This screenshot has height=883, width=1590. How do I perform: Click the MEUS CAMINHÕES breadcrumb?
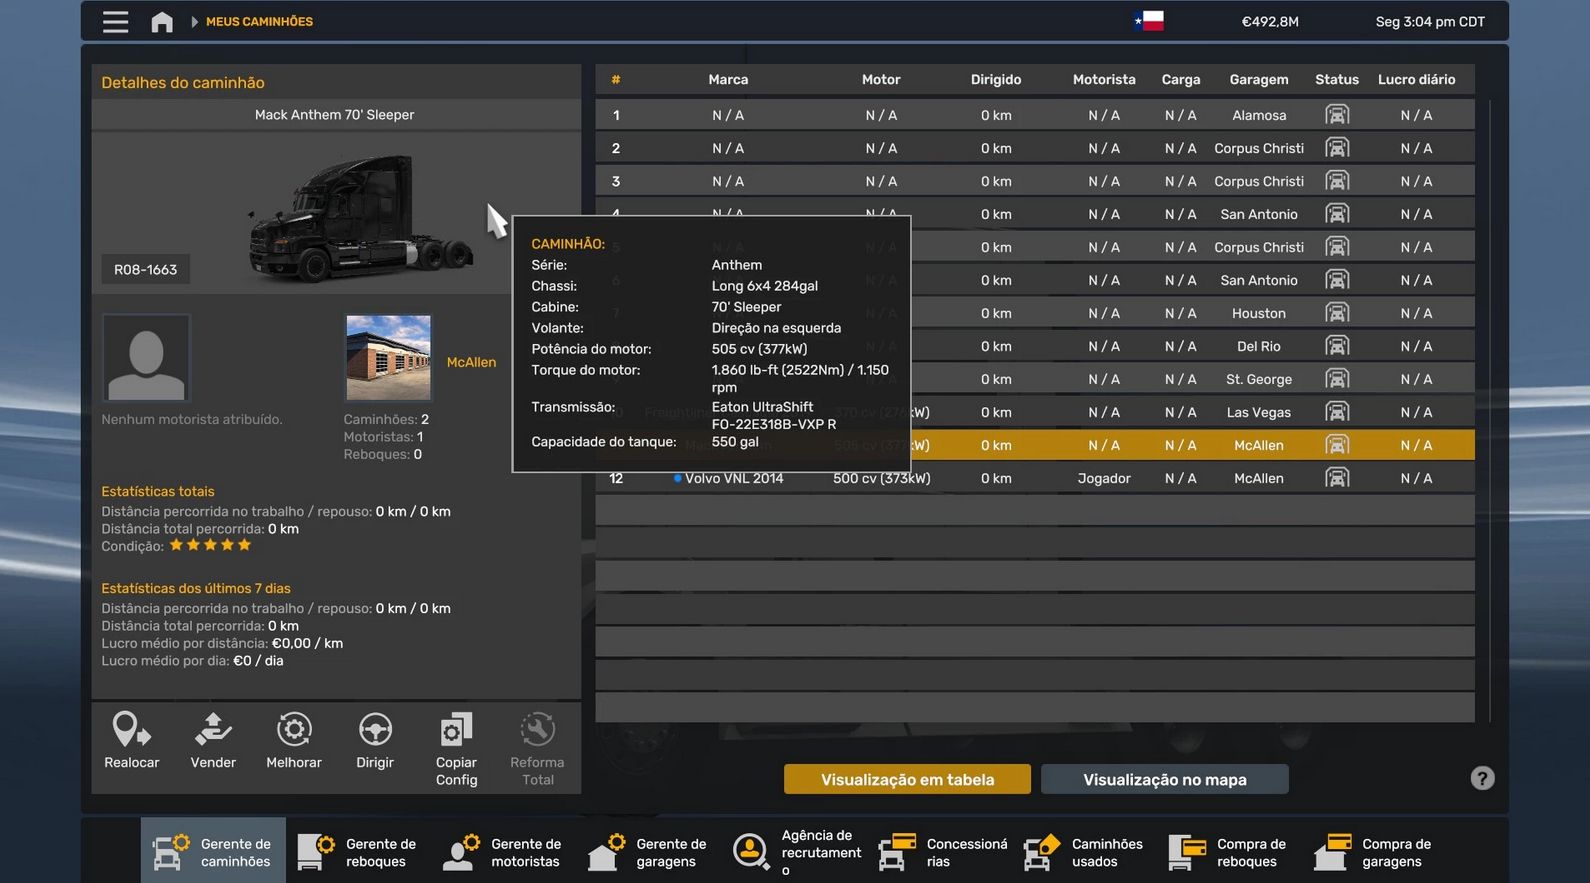point(259,22)
